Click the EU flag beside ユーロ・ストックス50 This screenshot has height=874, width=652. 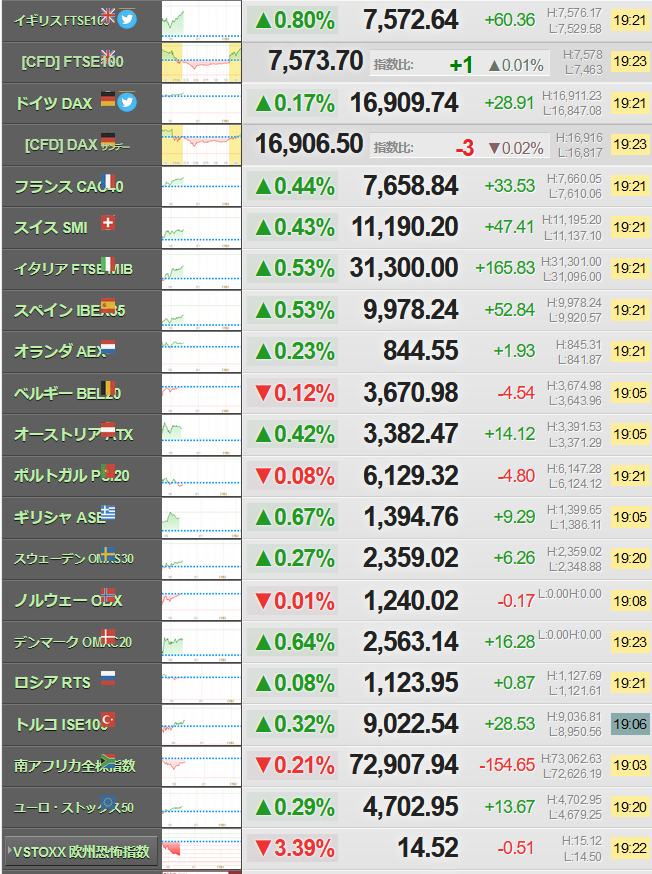coord(108,803)
